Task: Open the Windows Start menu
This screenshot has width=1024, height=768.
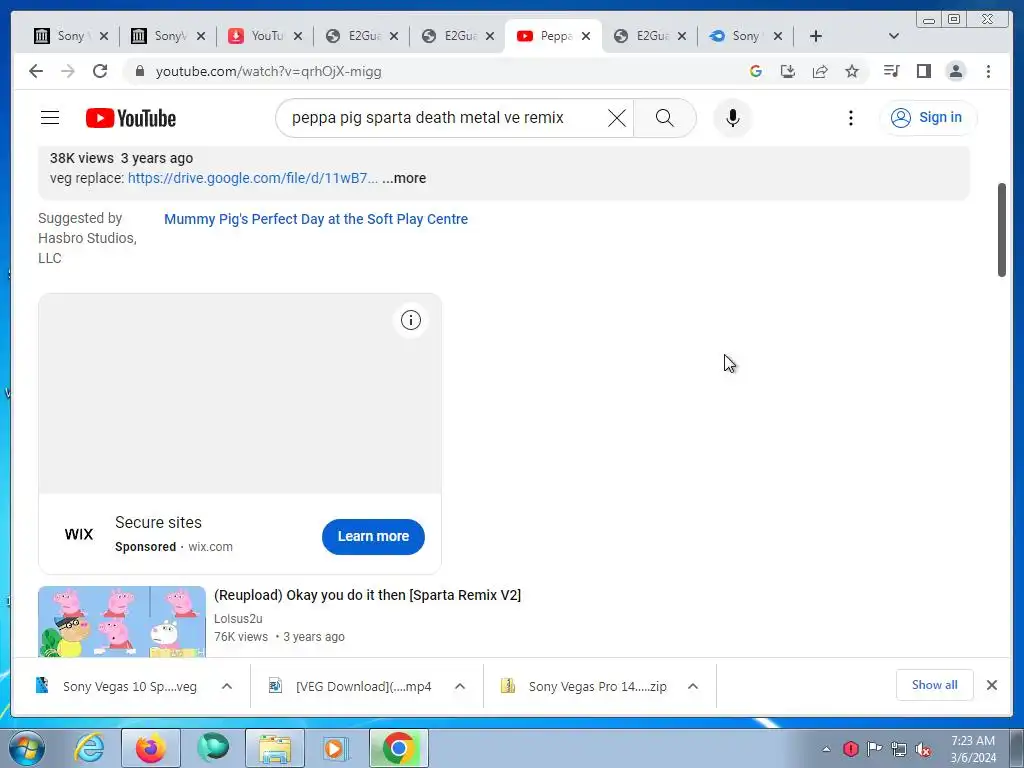Action: click(x=26, y=748)
